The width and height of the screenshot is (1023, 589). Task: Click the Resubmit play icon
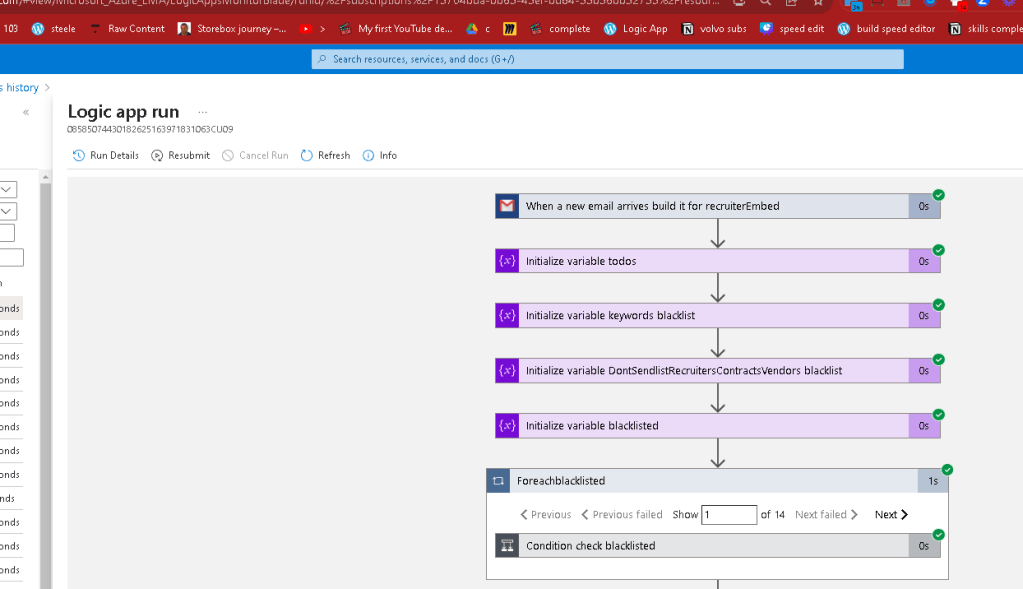(157, 155)
